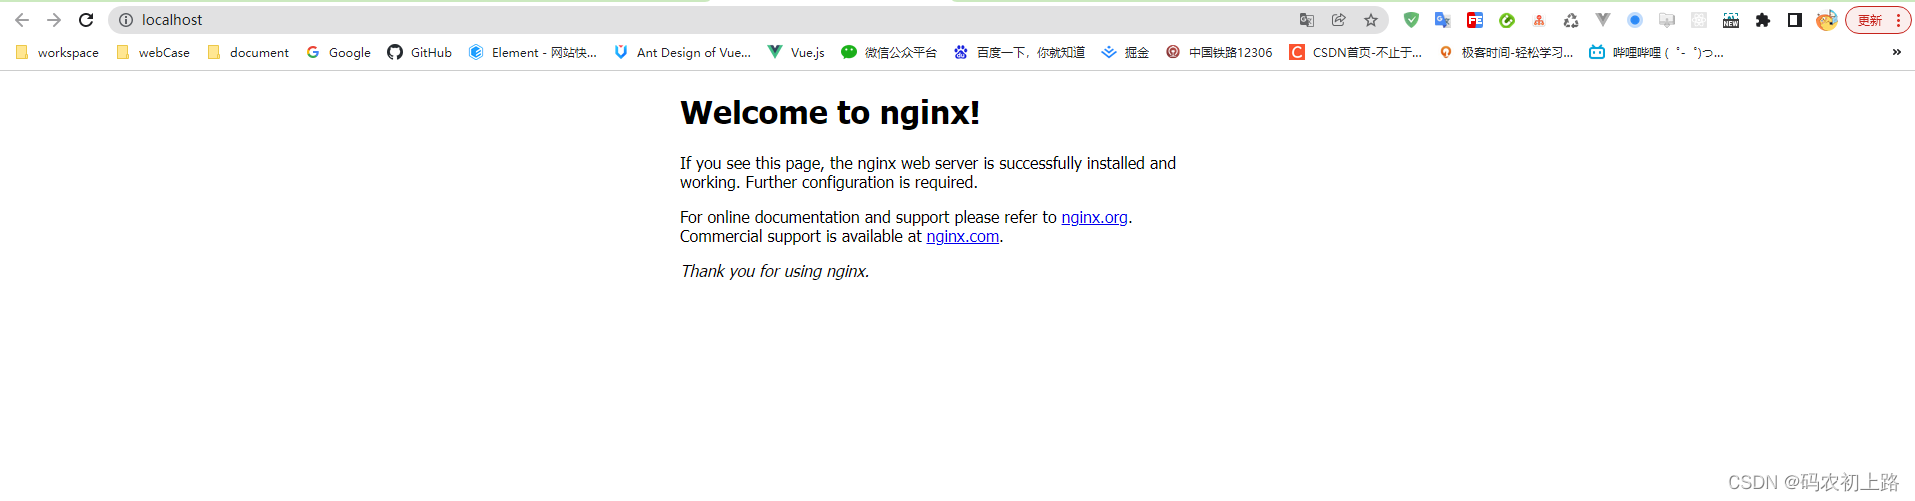Open the 微信公众平台 bookmark
Screen dimensions: 1915x501
click(x=889, y=52)
